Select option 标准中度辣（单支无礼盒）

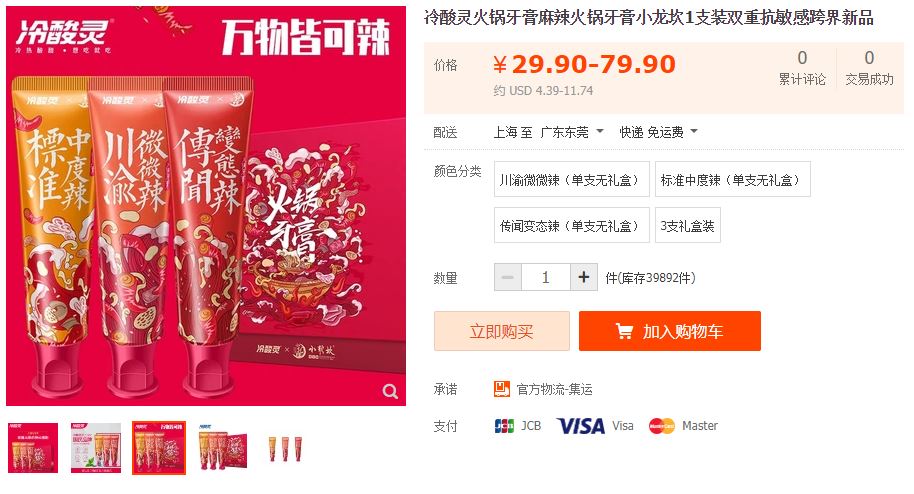click(x=733, y=179)
